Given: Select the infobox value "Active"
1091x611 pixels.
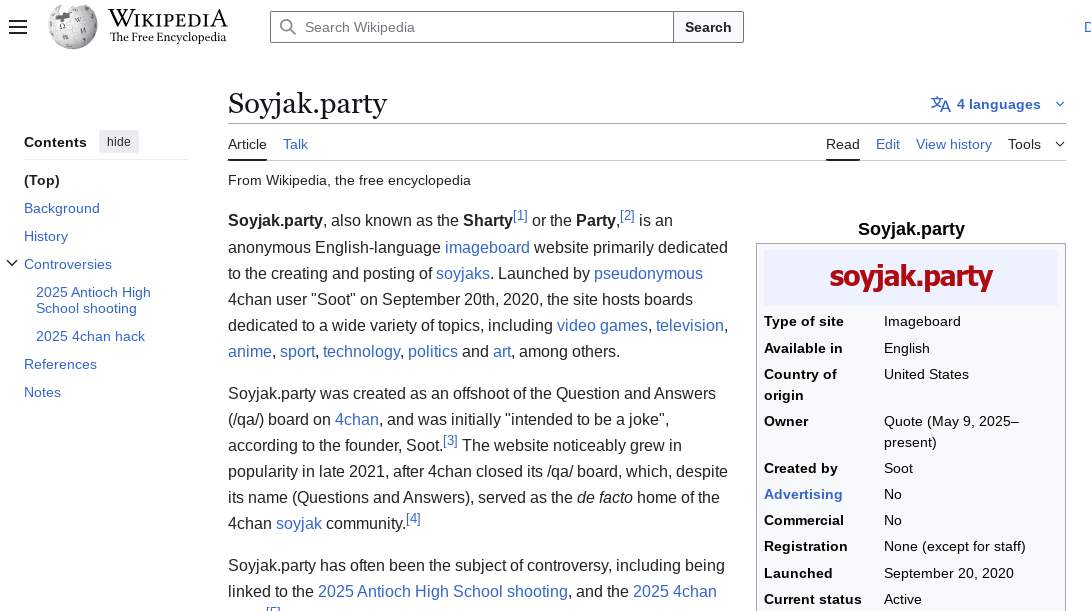Looking at the screenshot, I should tap(902, 599).
